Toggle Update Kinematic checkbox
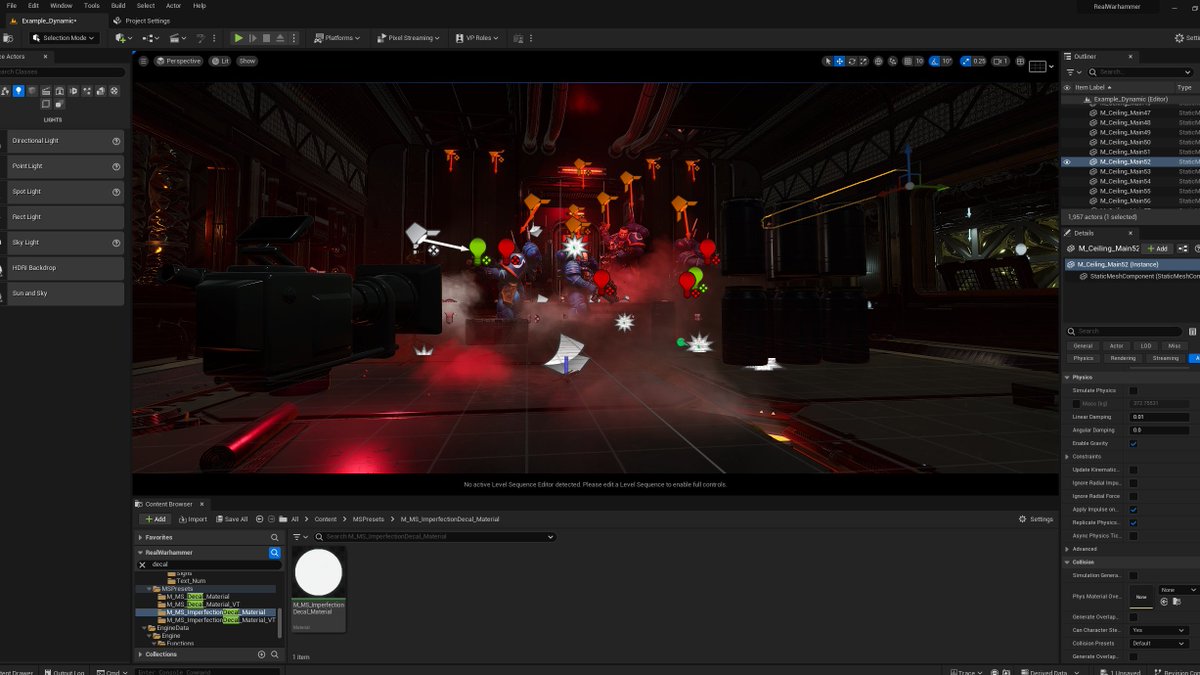 1133,470
